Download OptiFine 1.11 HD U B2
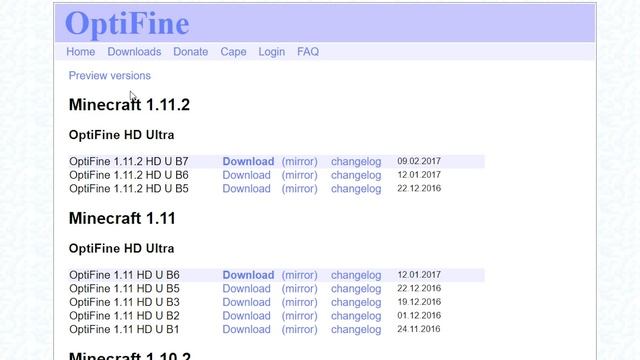Viewport: 640px width, 360px height. 247,316
